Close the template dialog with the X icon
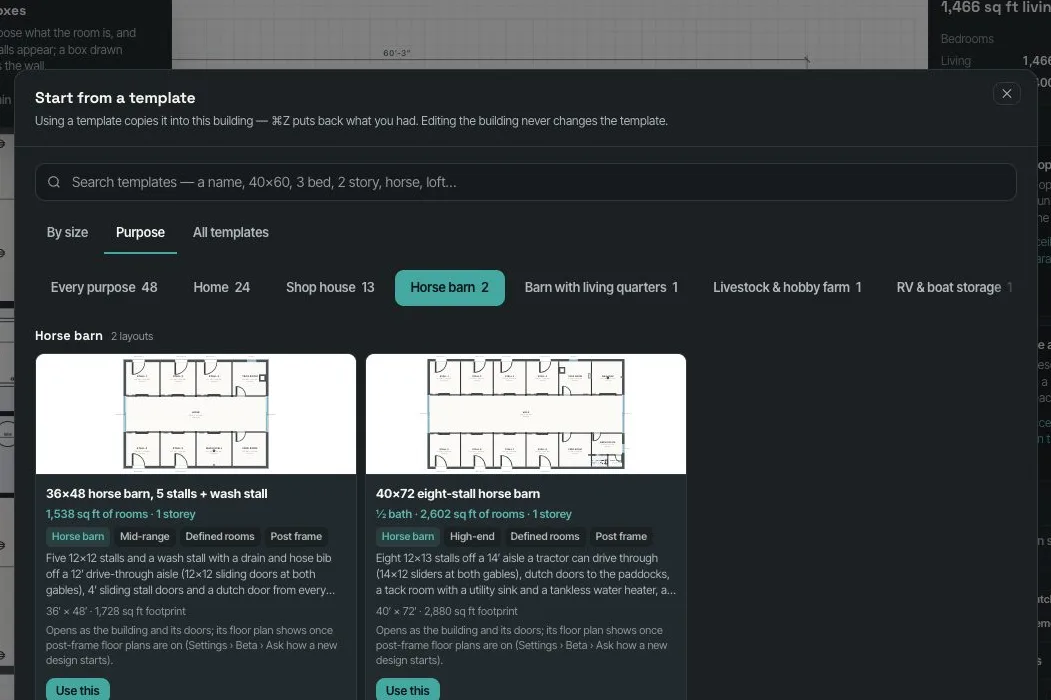This screenshot has width=1051, height=700. click(x=1006, y=94)
